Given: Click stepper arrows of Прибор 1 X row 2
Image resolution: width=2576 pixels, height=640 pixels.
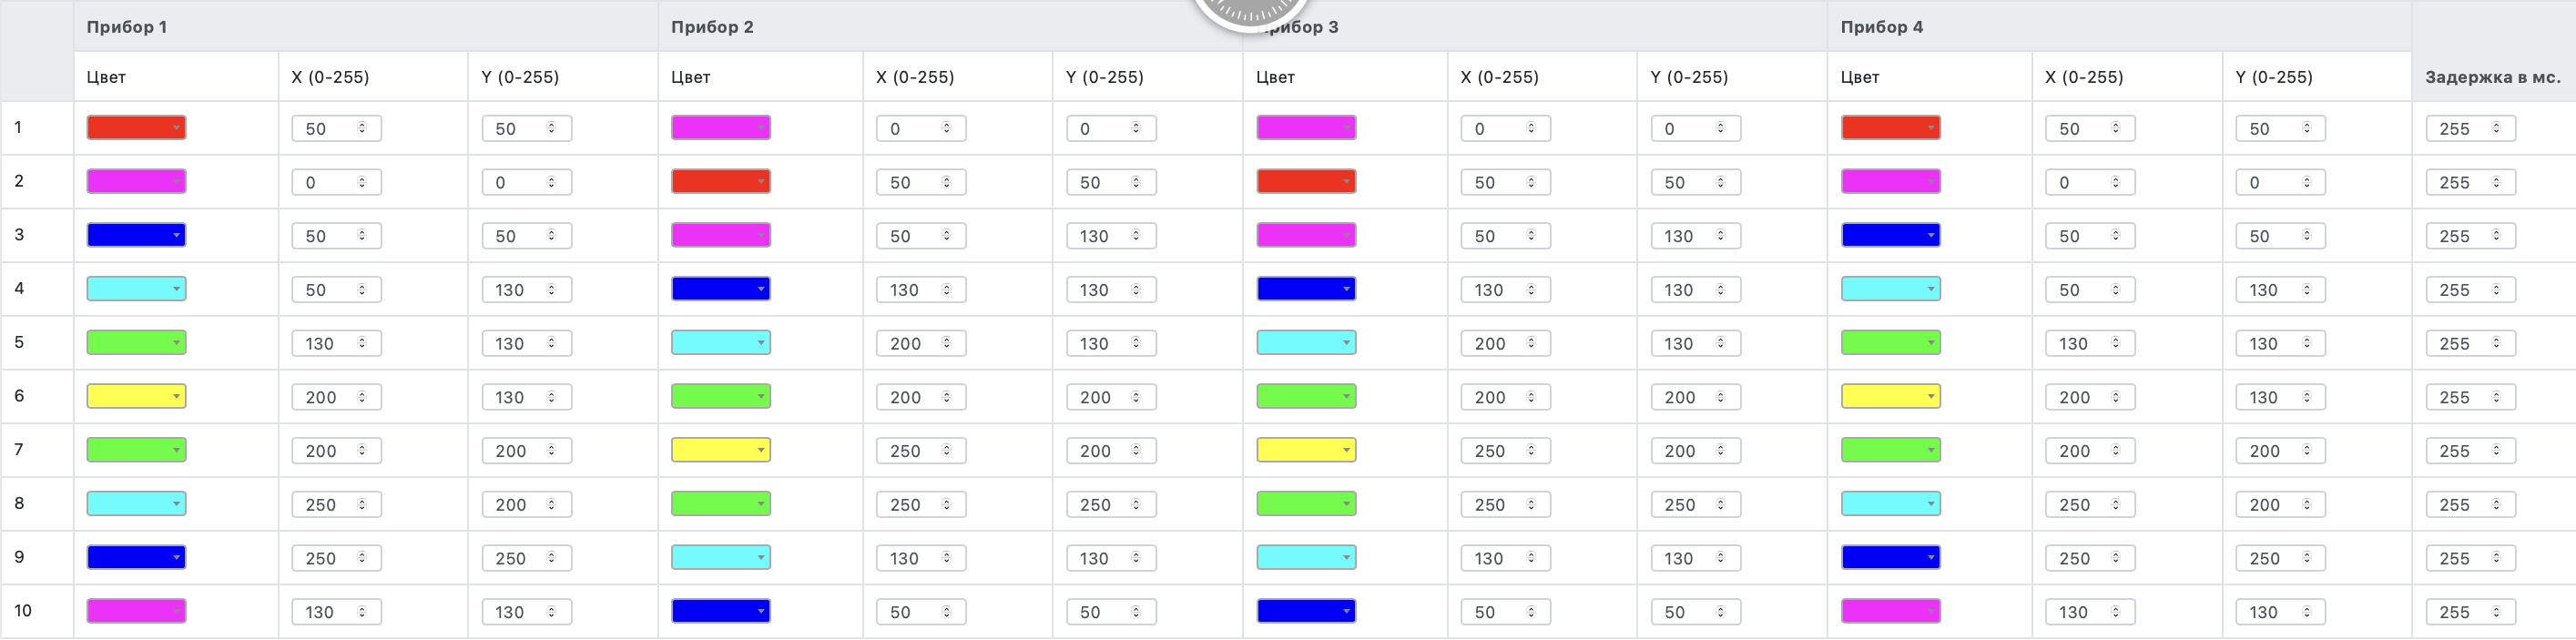Looking at the screenshot, I should (362, 182).
